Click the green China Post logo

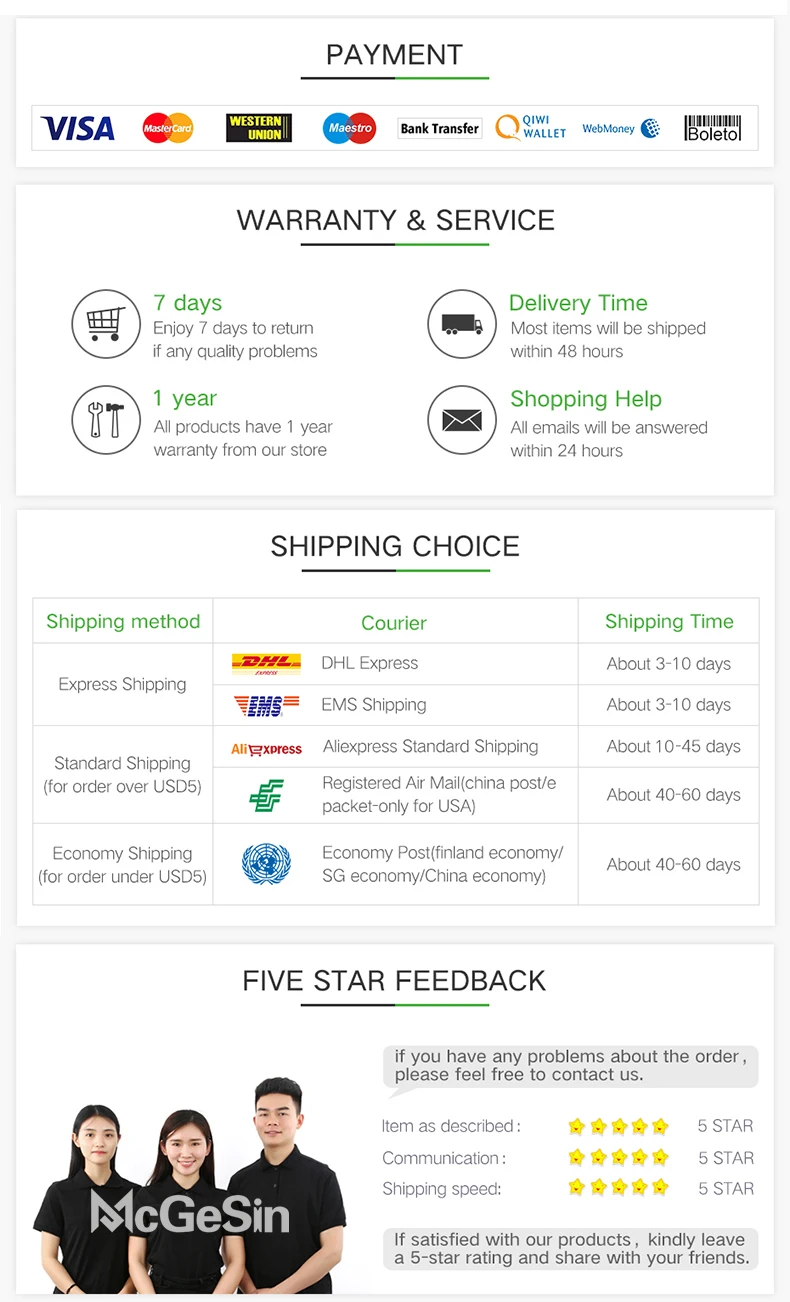click(266, 795)
